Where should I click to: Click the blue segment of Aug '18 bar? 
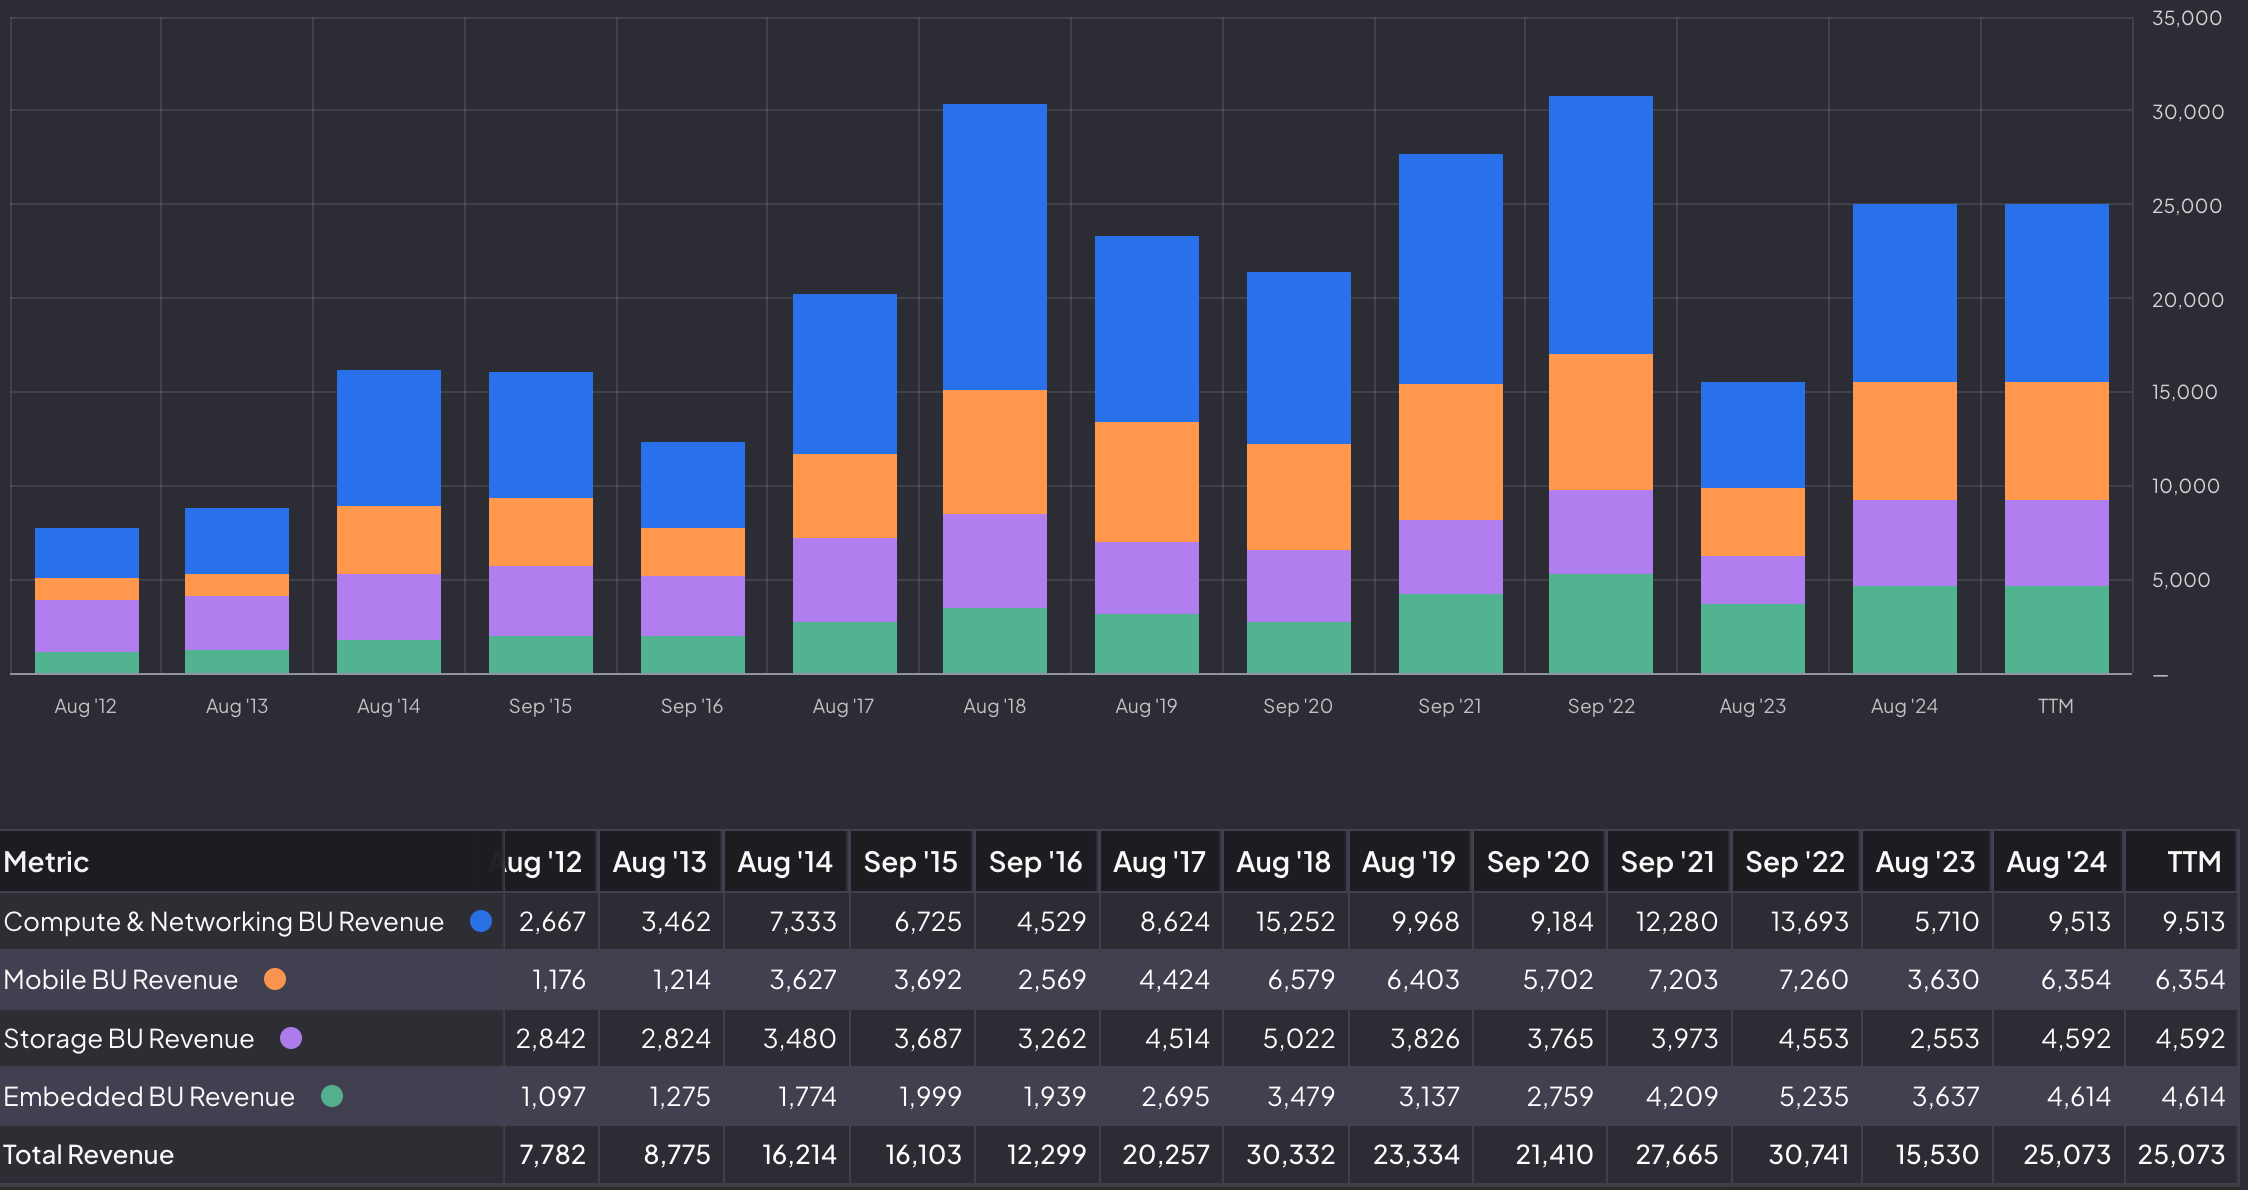point(994,246)
